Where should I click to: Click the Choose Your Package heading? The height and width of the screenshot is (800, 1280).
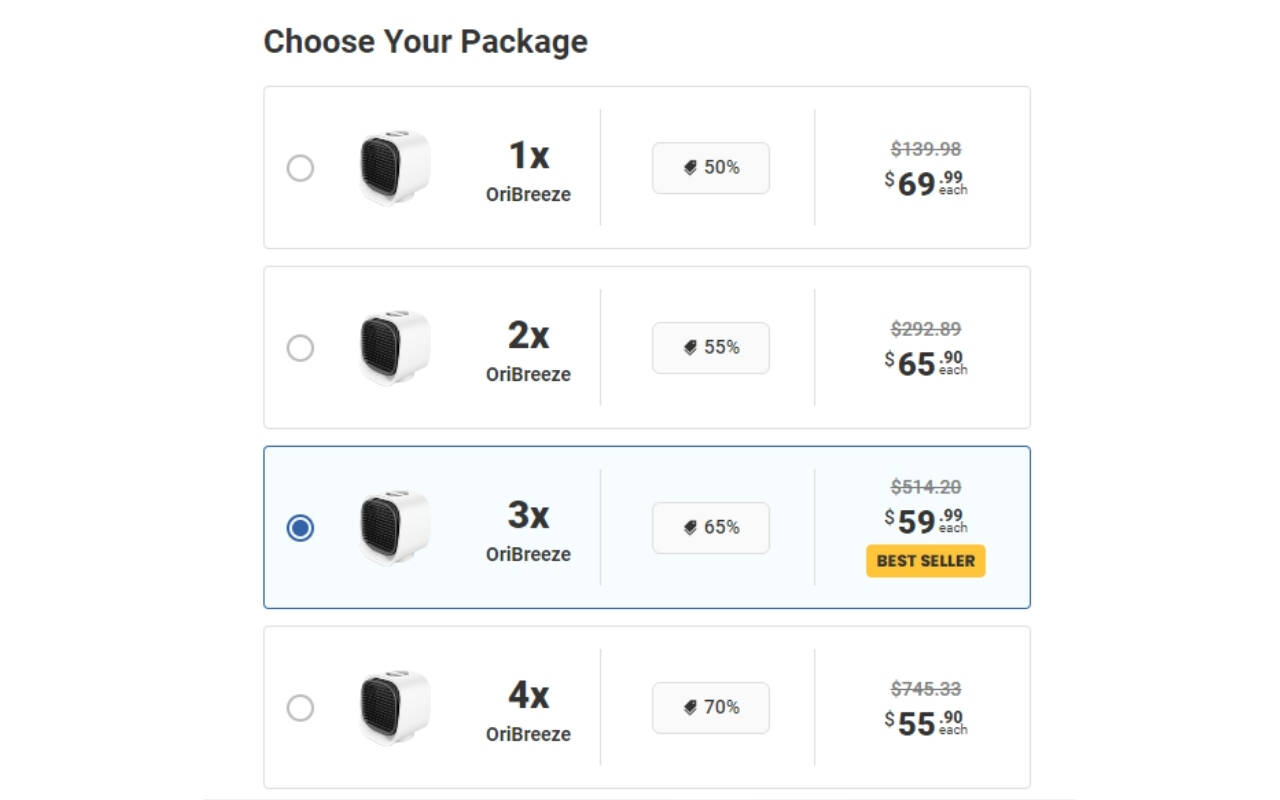click(x=425, y=42)
